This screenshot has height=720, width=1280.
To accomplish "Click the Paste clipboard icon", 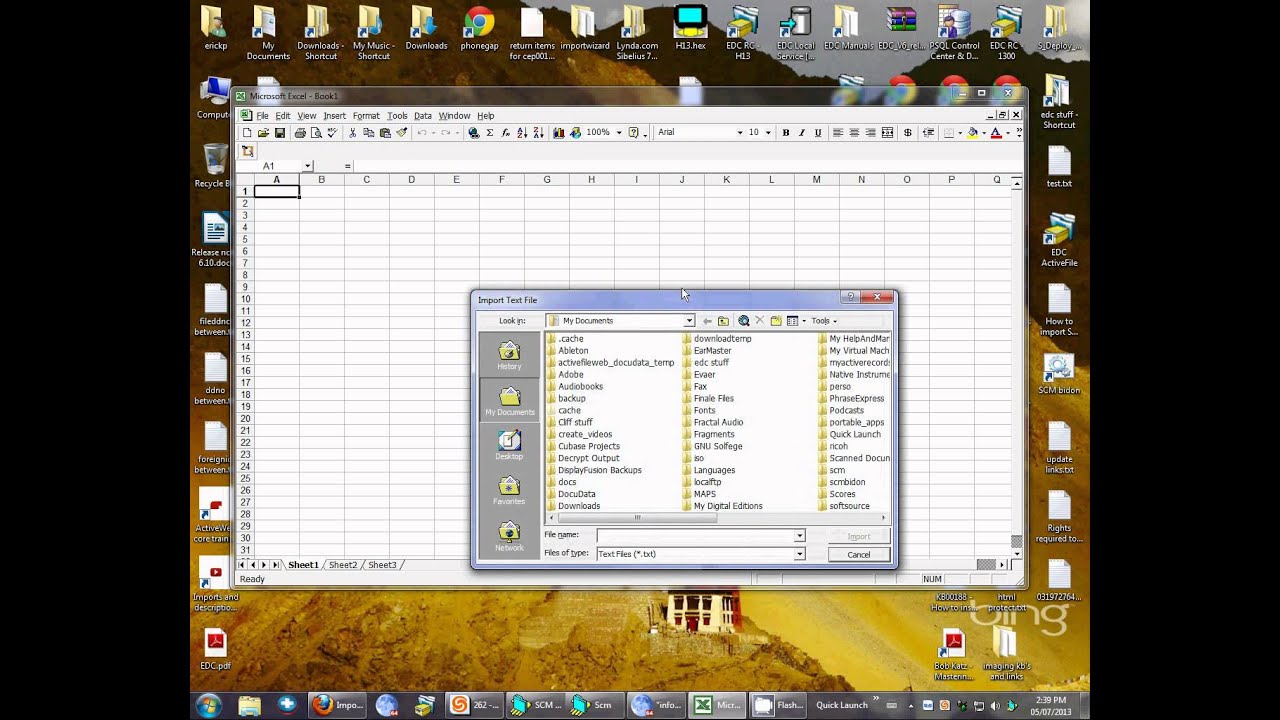I will 385,132.
